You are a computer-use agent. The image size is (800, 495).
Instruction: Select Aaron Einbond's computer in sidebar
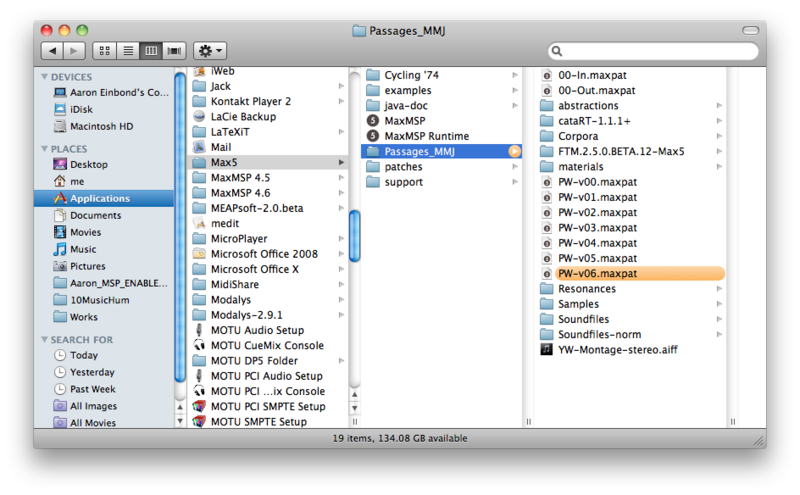(x=111, y=92)
